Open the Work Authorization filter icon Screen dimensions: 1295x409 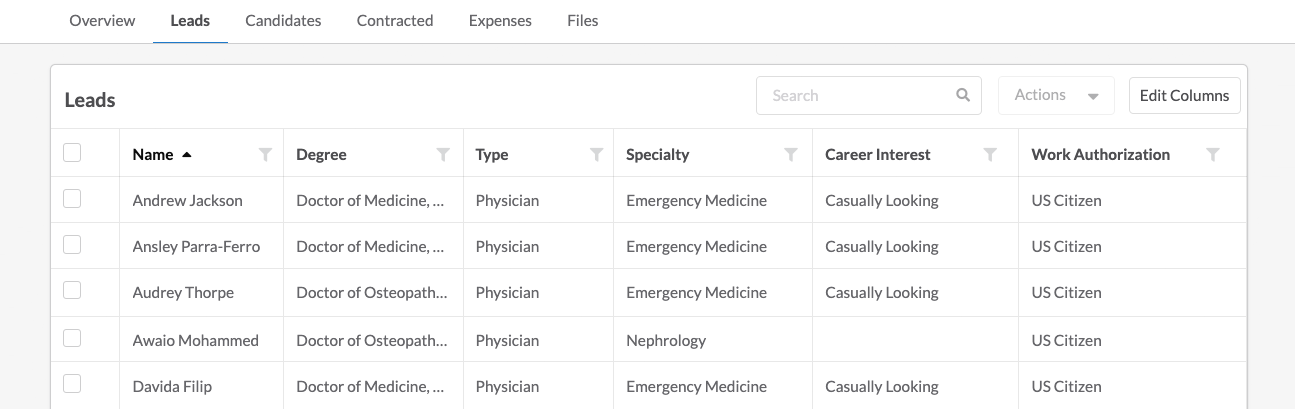tap(1213, 154)
